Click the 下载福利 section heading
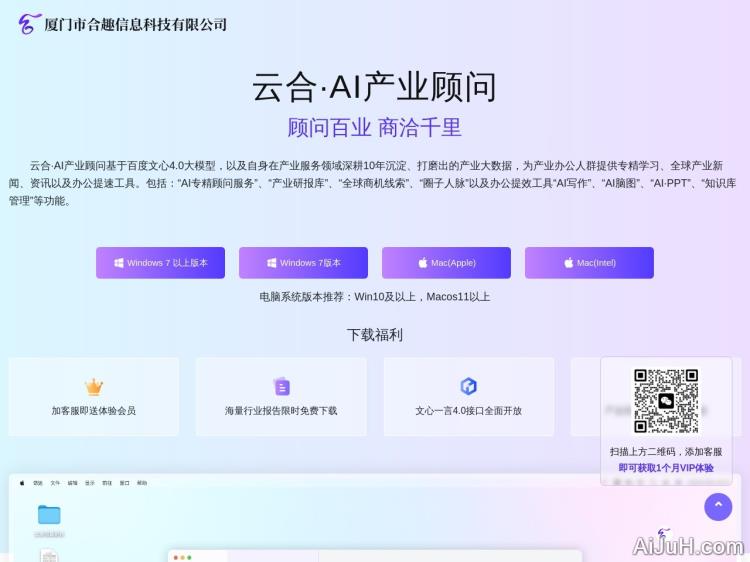Screen dimensions: 750x562 pyautogui.click(x=375, y=335)
